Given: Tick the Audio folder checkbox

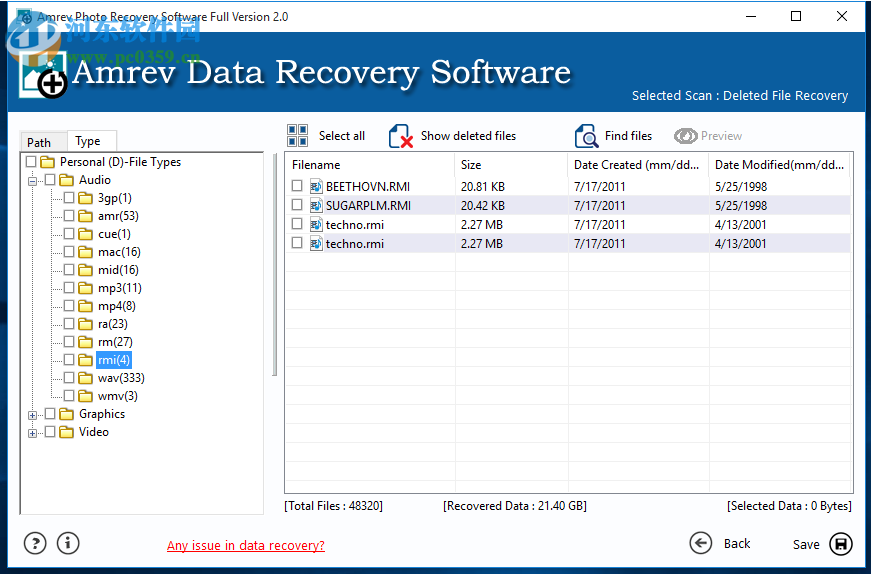Looking at the screenshot, I should [50, 179].
